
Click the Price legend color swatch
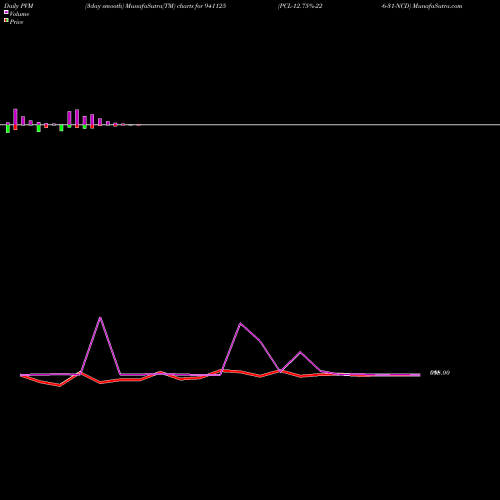pos(6,20)
